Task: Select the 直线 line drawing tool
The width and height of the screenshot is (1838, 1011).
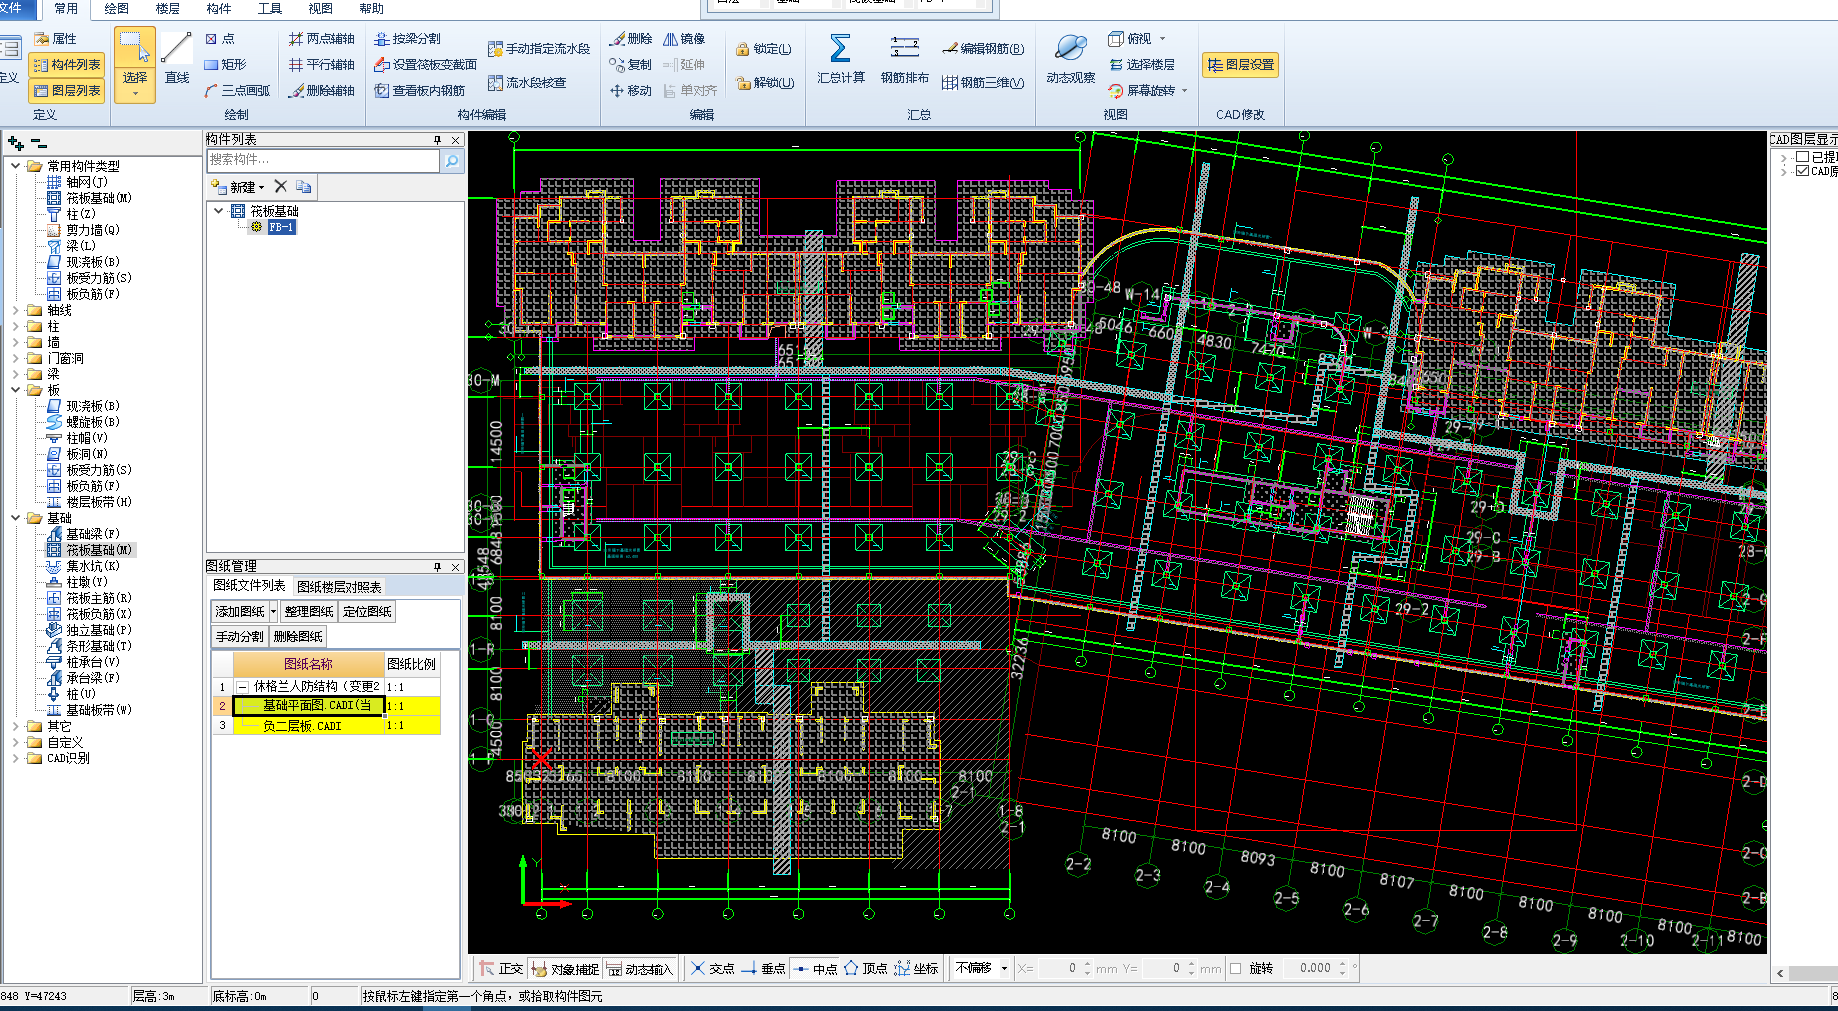Action: 177,59
